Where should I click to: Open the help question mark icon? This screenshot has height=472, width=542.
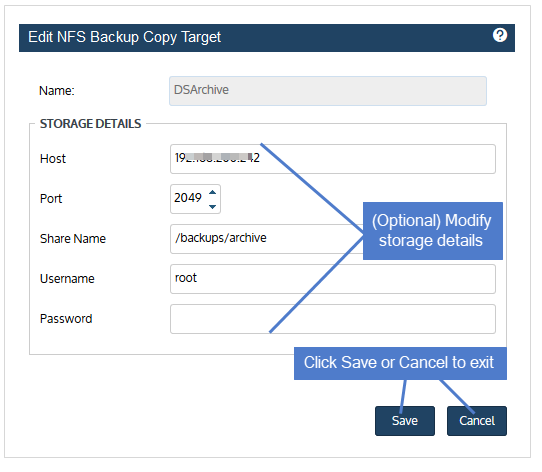click(499, 35)
